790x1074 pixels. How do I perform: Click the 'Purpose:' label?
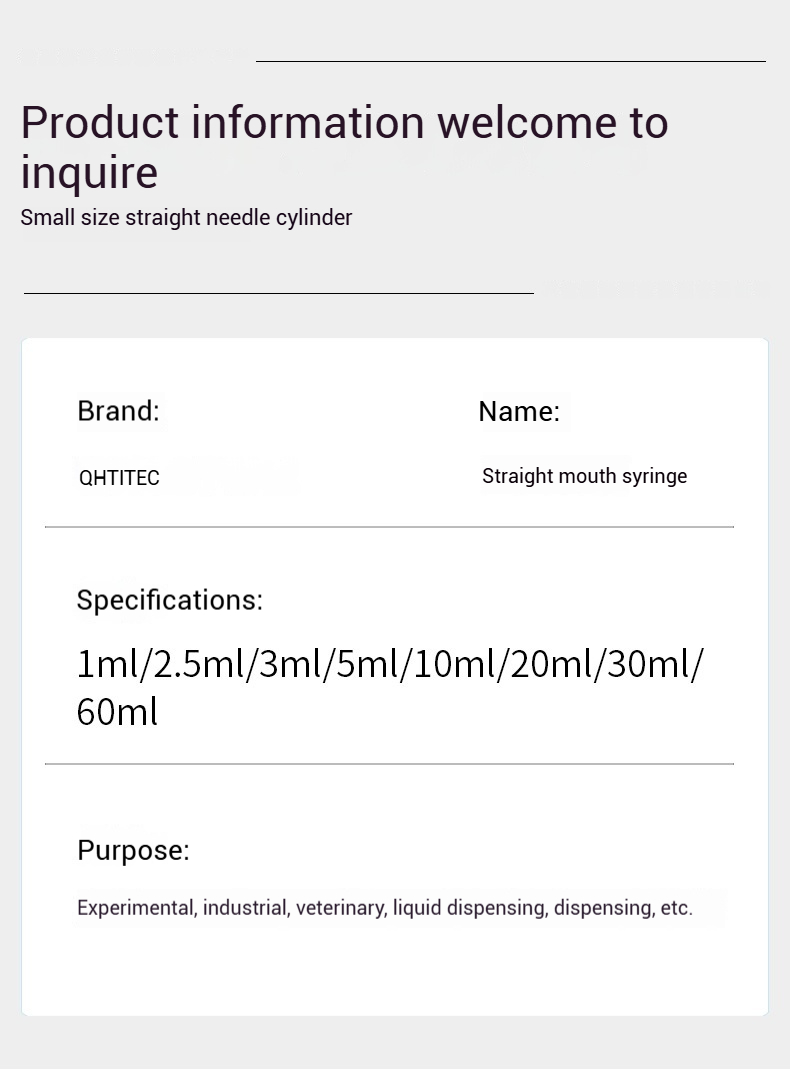pyautogui.click(x=134, y=850)
